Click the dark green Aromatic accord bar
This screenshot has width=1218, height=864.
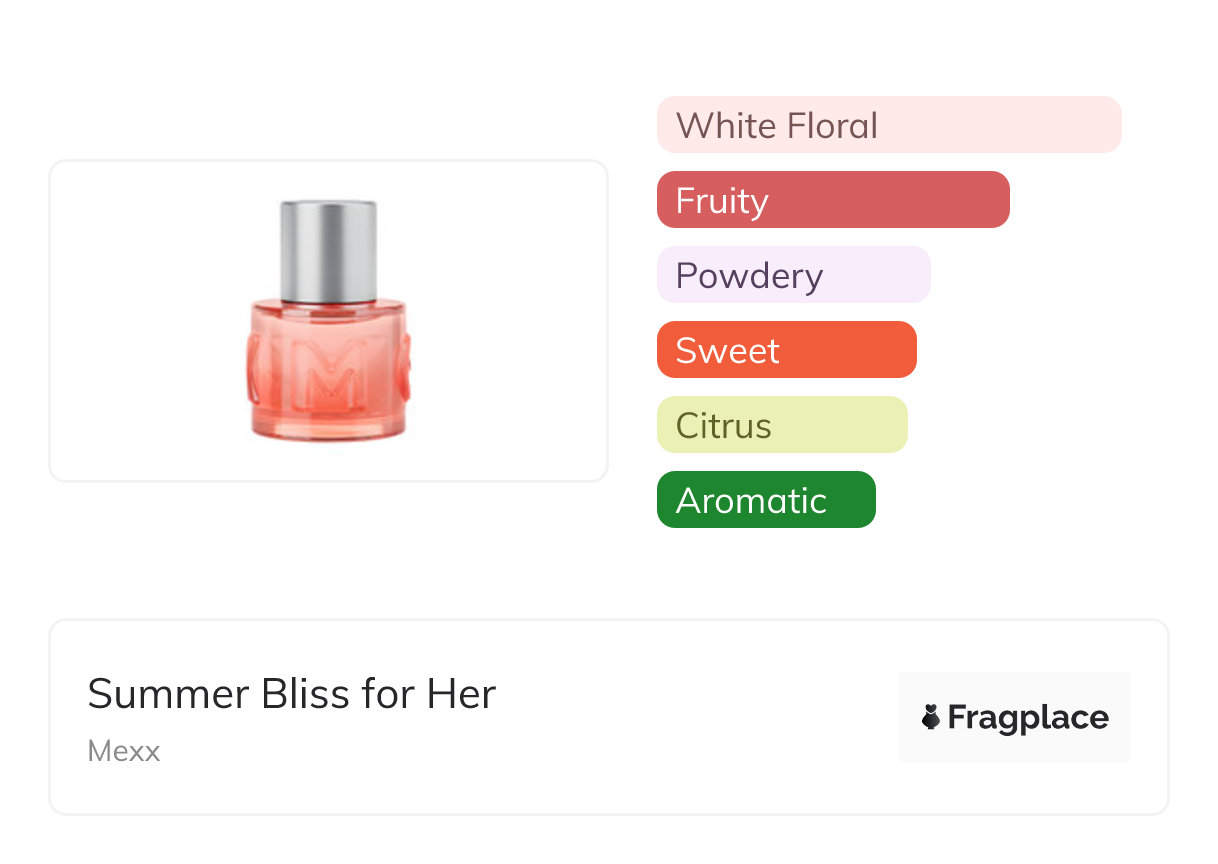click(766, 500)
